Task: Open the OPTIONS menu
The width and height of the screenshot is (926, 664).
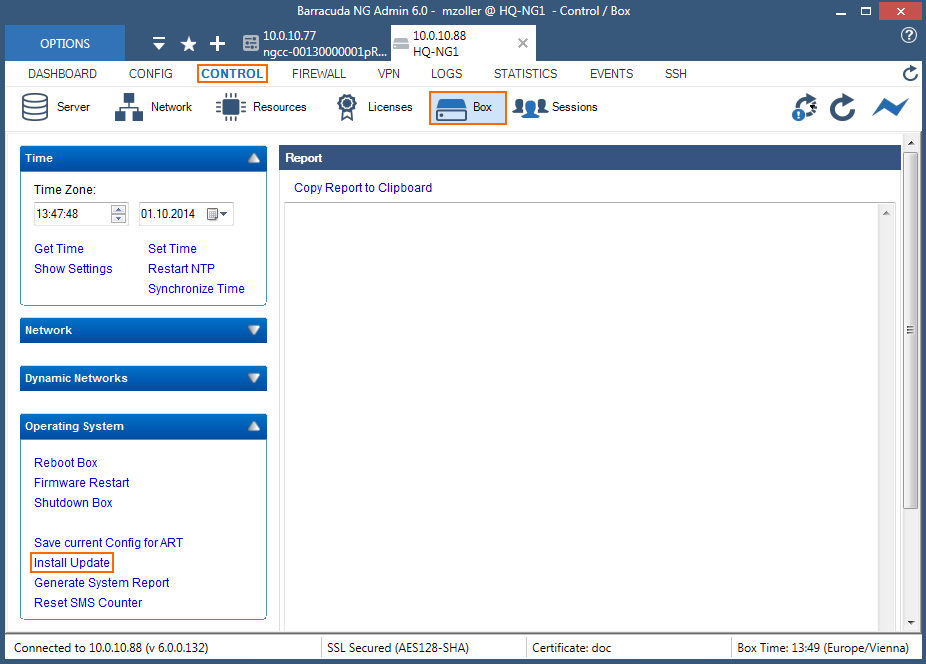Action: pyautogui.click(x=65, y=43)
